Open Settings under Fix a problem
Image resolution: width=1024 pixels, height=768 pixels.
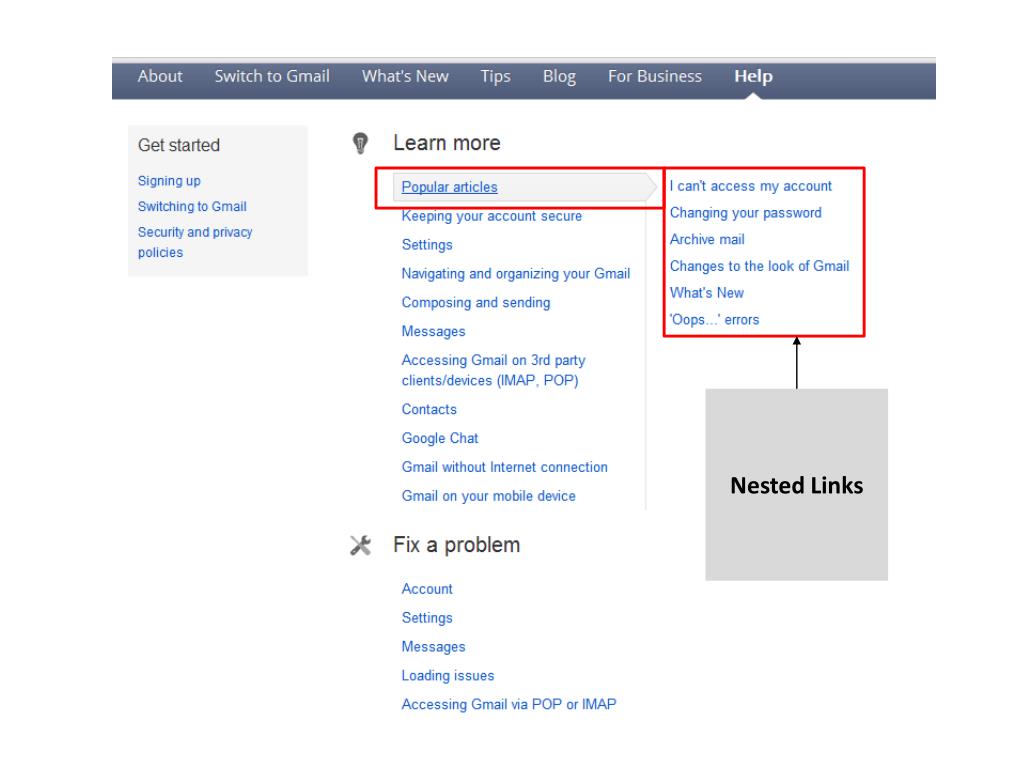(426, 618)
